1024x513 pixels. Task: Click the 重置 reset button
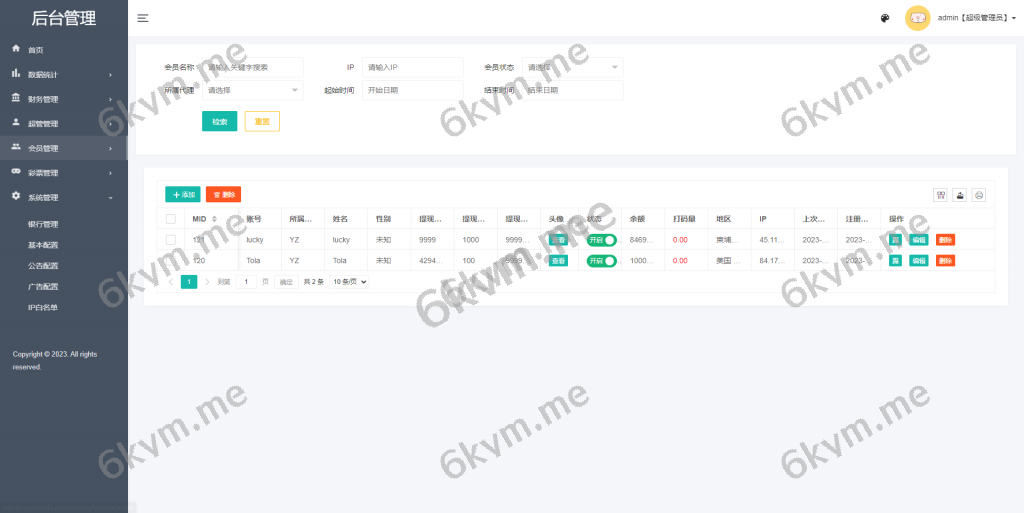[262, 122]
